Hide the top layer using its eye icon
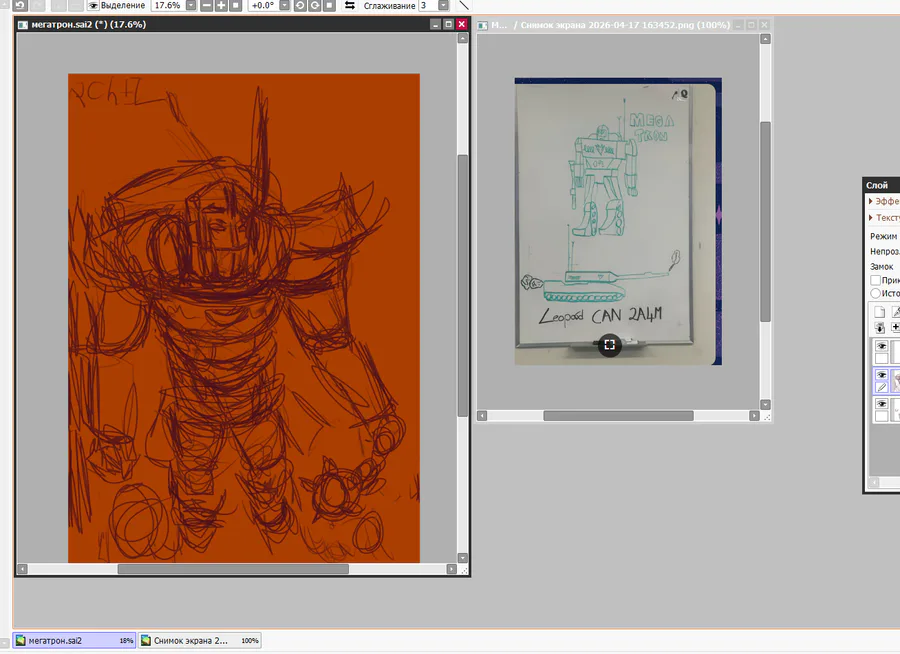 coord(881,347)
